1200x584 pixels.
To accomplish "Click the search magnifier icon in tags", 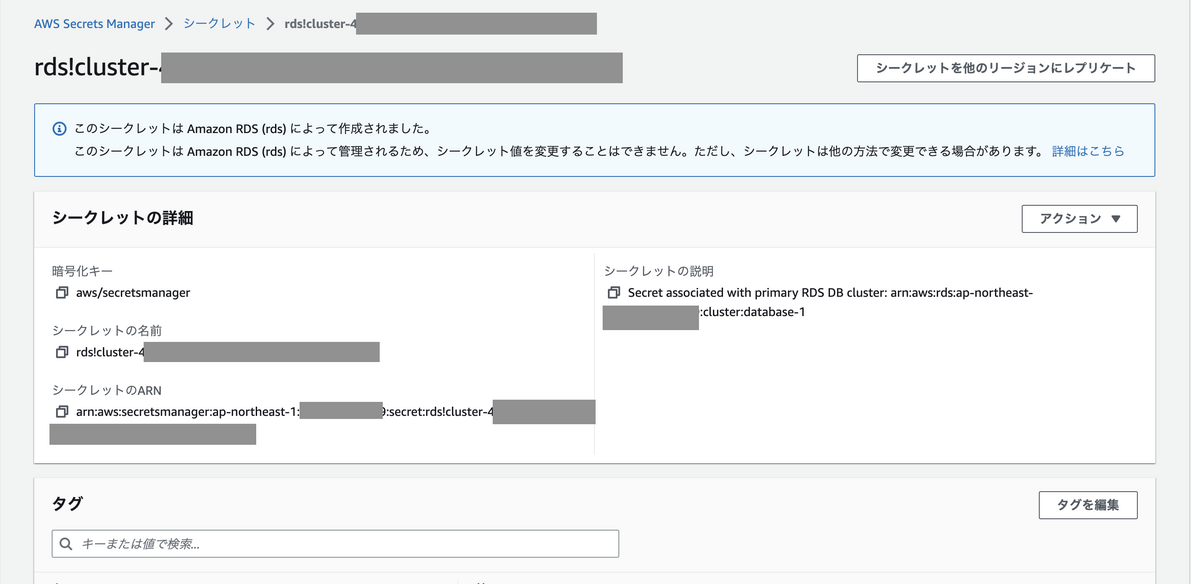I will pyautogui.click(x=66, y=544).
